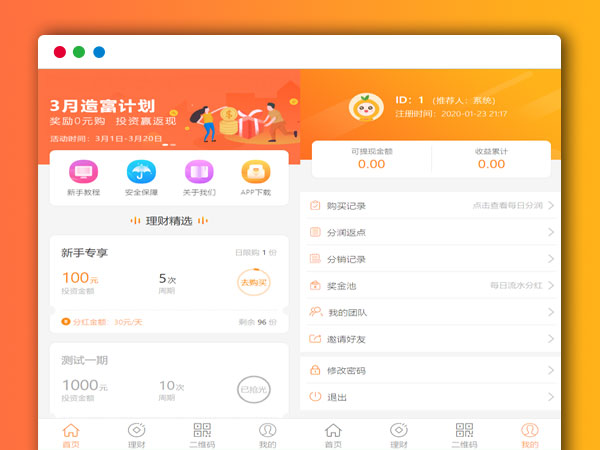This screenshot has height=450, width=600.
Task: Click the 修改密码 lock icon
Action: click(x=315, y=370)
